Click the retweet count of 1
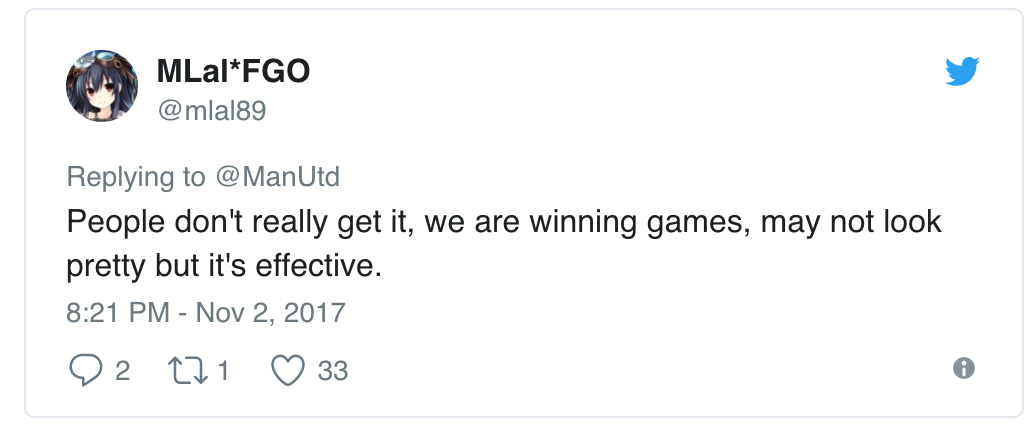 tap(224, 371)
